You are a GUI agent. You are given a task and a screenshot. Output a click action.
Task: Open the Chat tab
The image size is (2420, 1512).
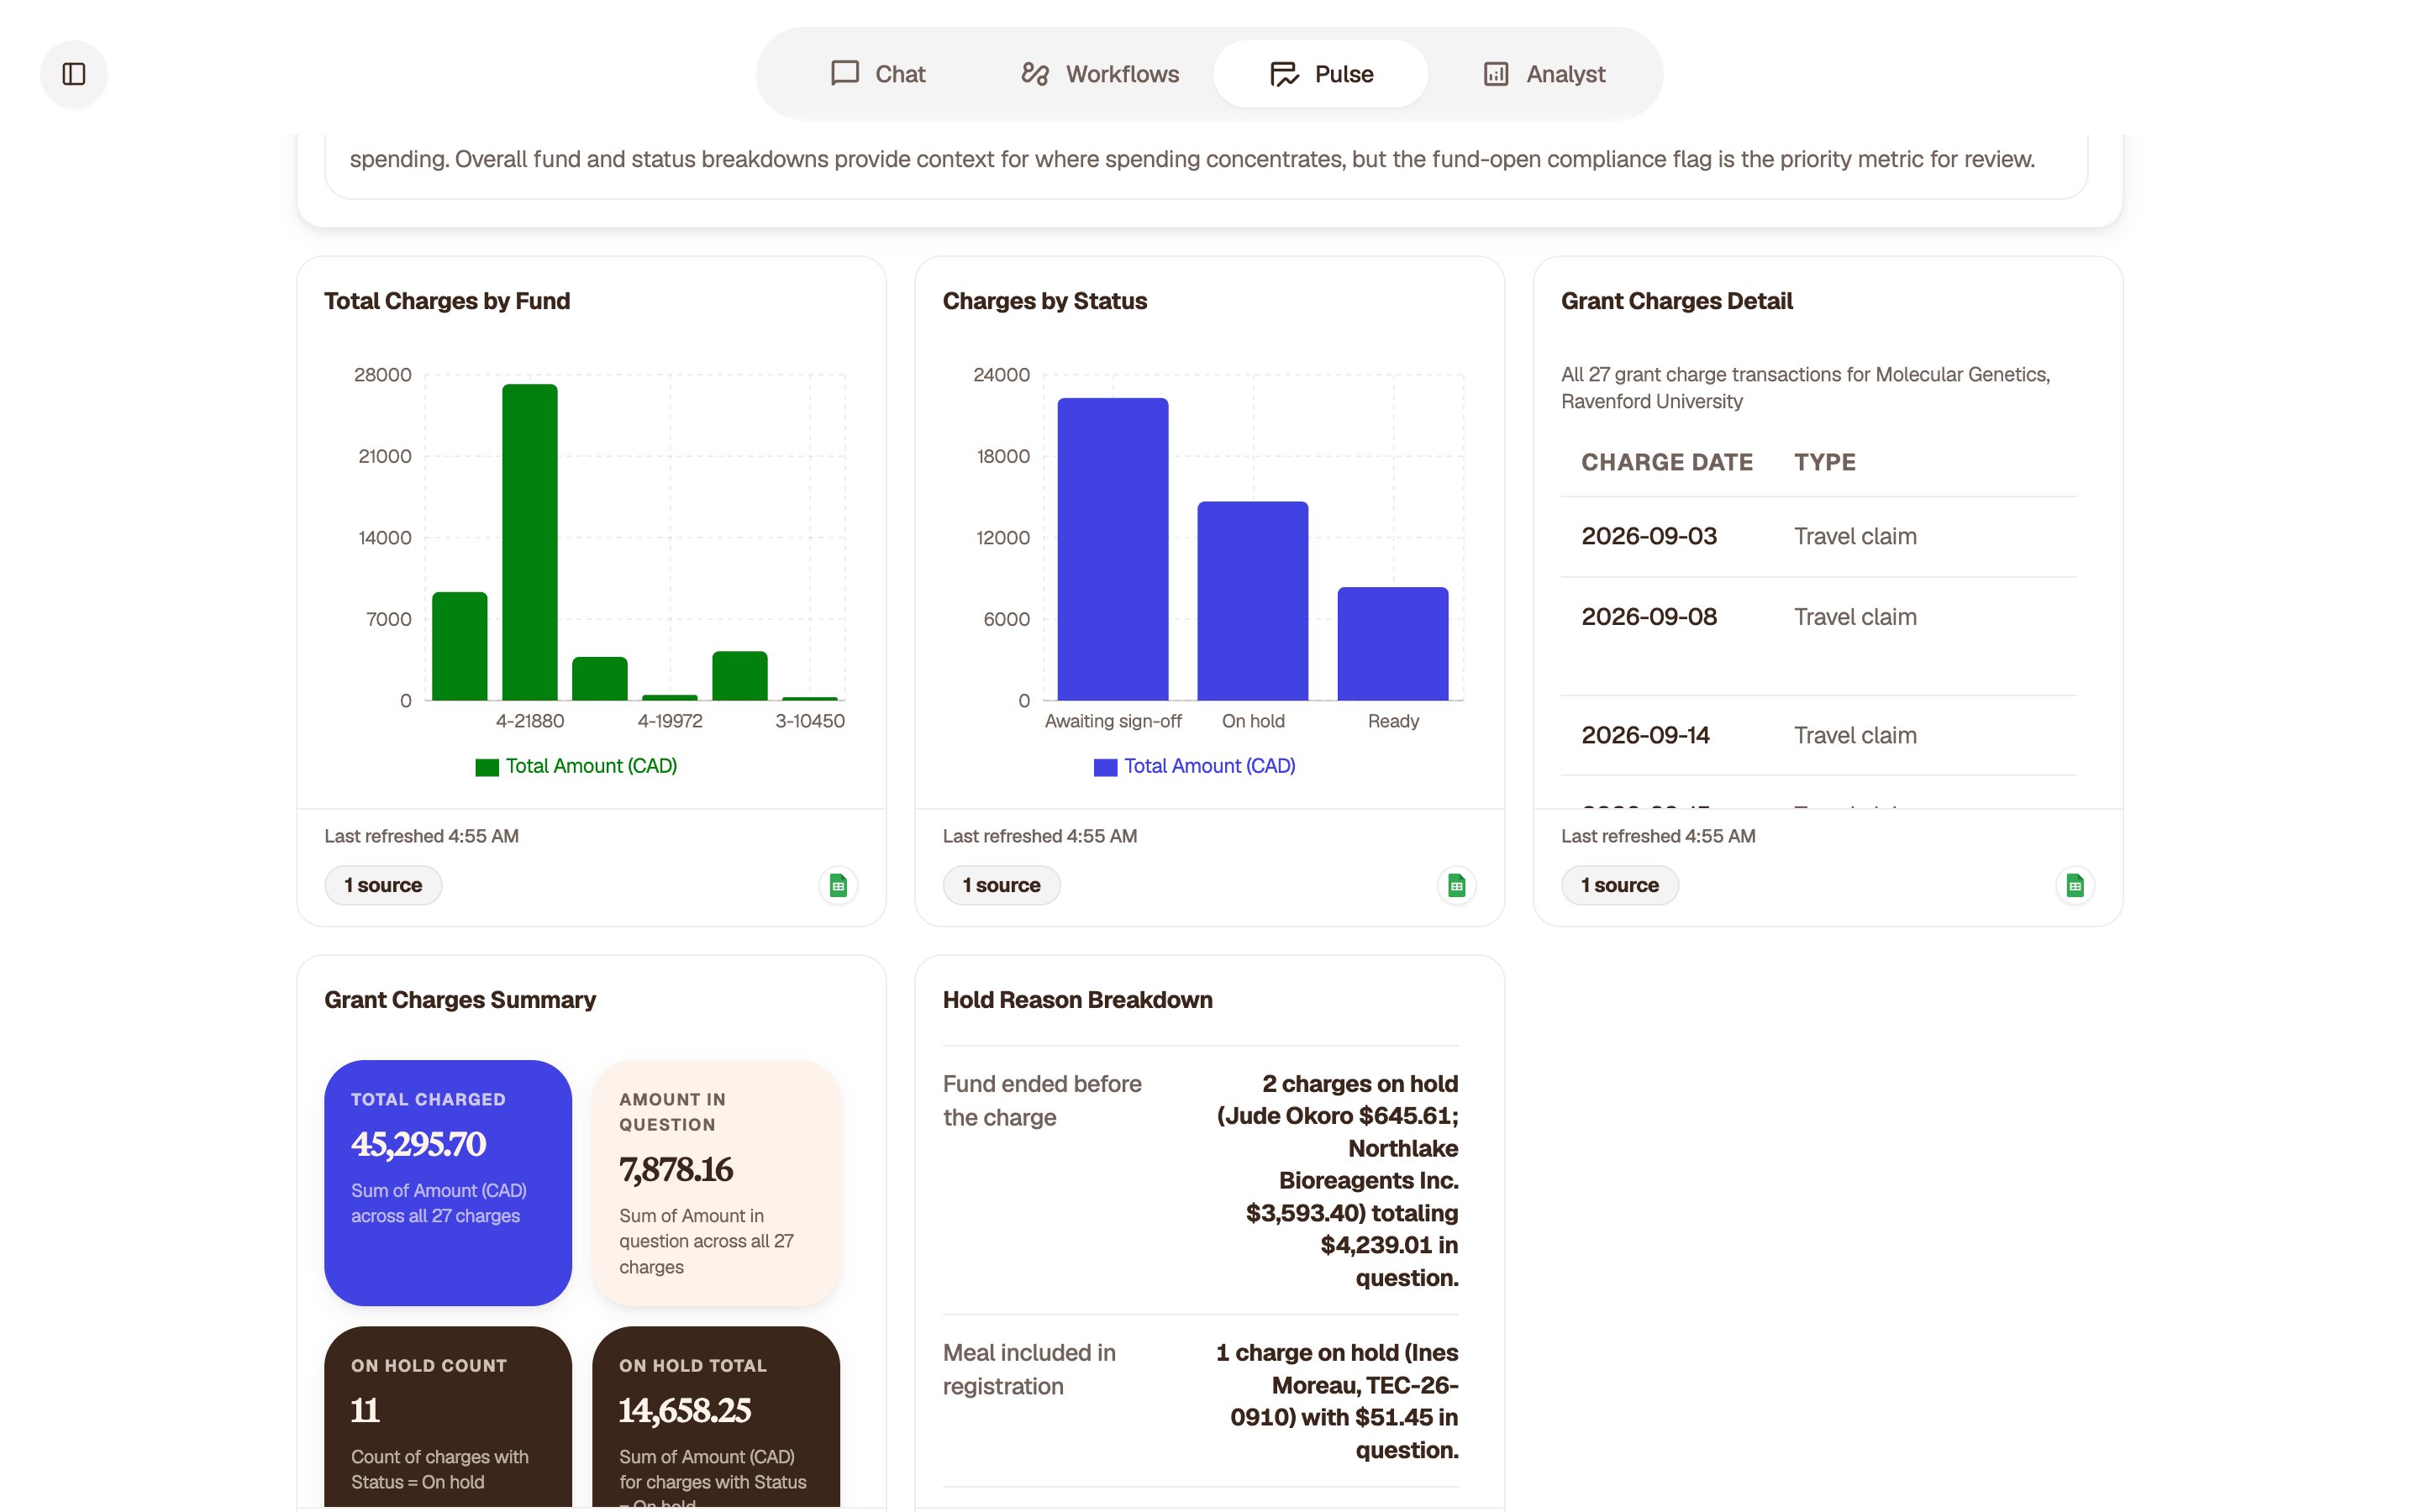878,74
